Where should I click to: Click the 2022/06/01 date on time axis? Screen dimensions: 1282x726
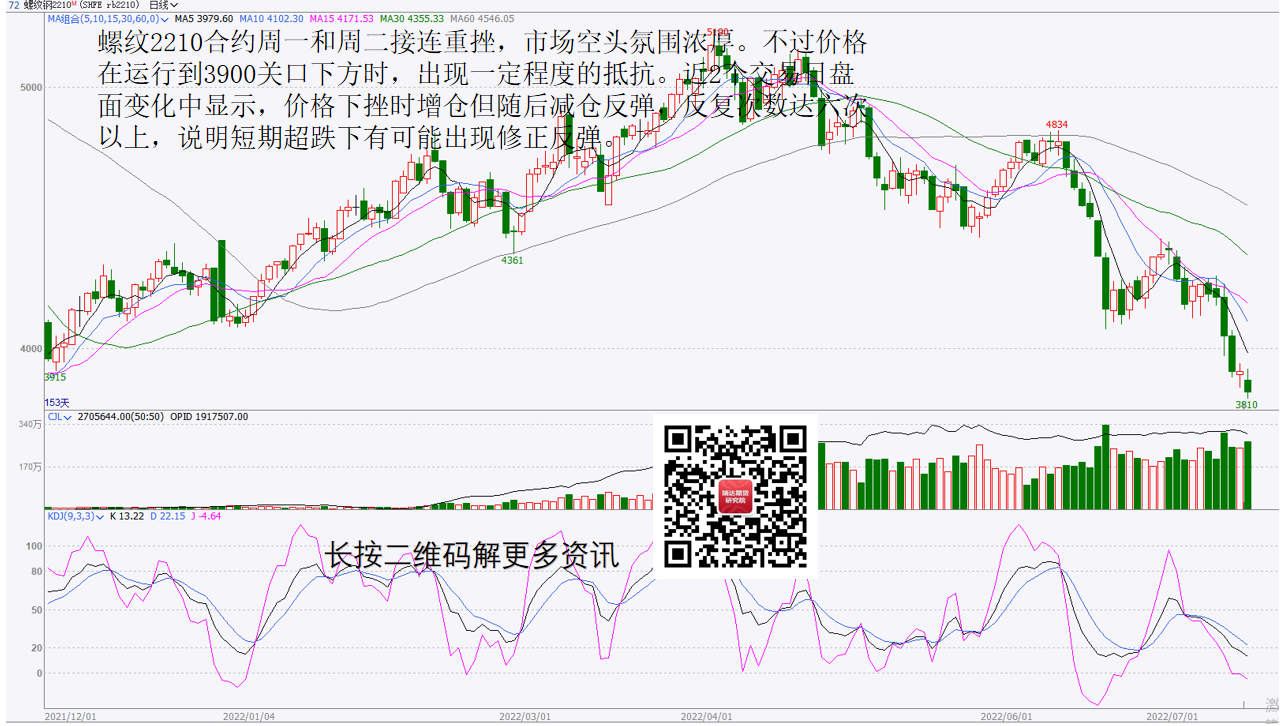(1005, 717)
